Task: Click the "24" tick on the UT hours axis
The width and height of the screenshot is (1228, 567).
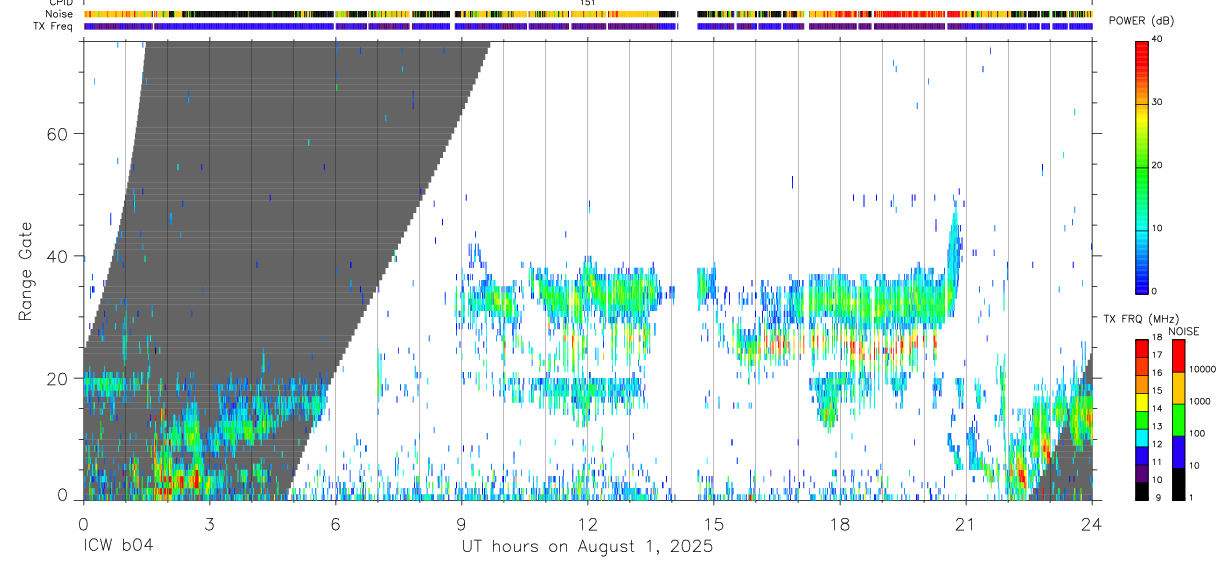Action: tap(1092, 524)
